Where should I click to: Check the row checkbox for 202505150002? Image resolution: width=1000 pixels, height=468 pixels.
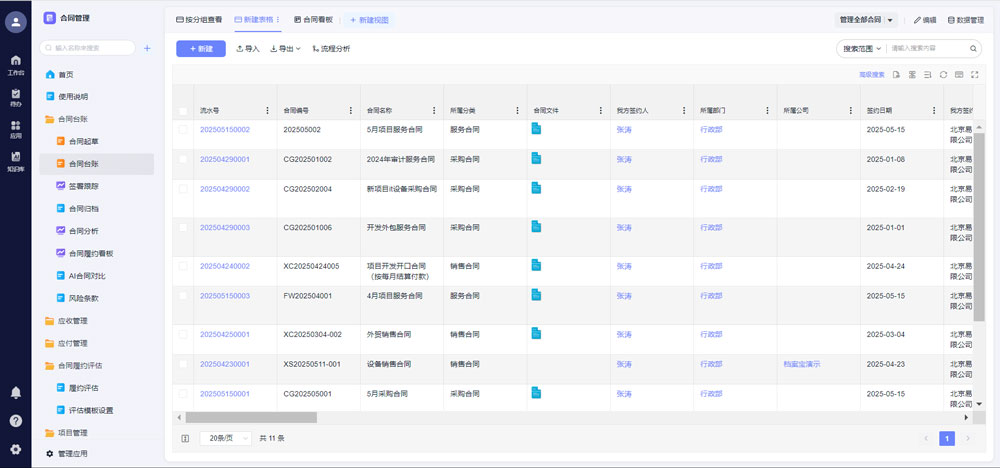pyautogui.click(x=183, y=130)
